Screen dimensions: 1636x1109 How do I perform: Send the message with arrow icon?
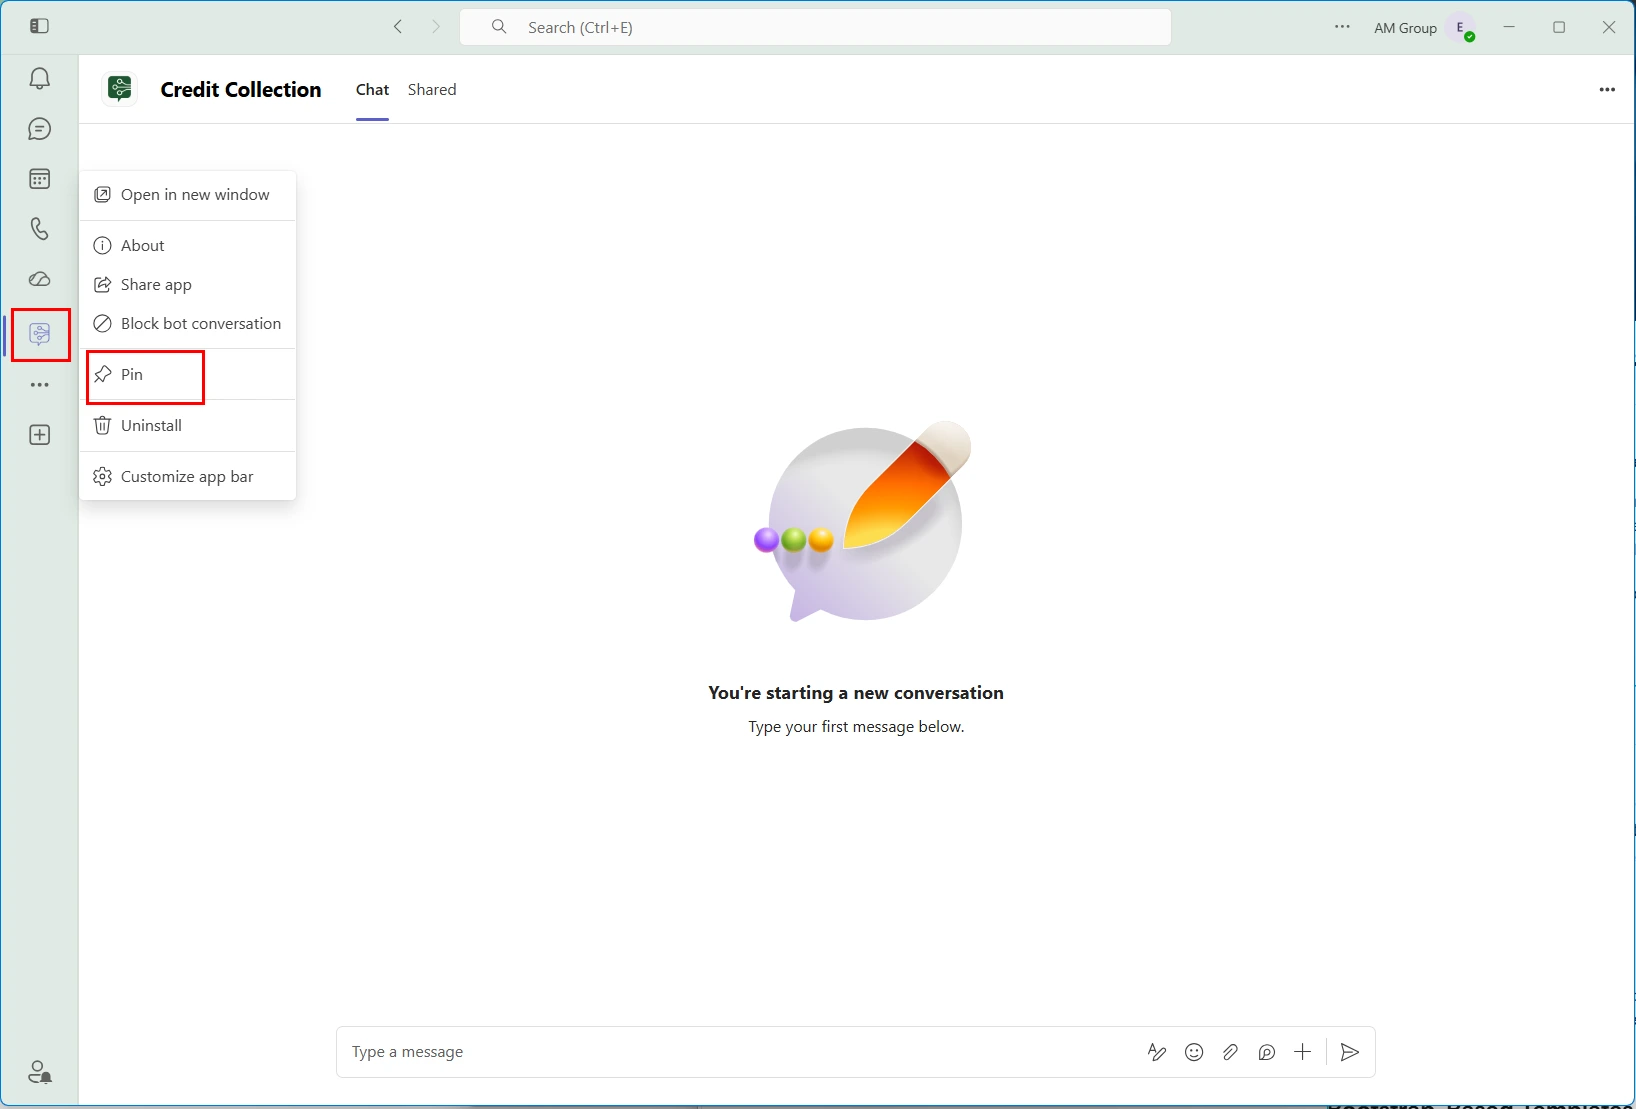pyautogui.click(x=1350, y=1052)
